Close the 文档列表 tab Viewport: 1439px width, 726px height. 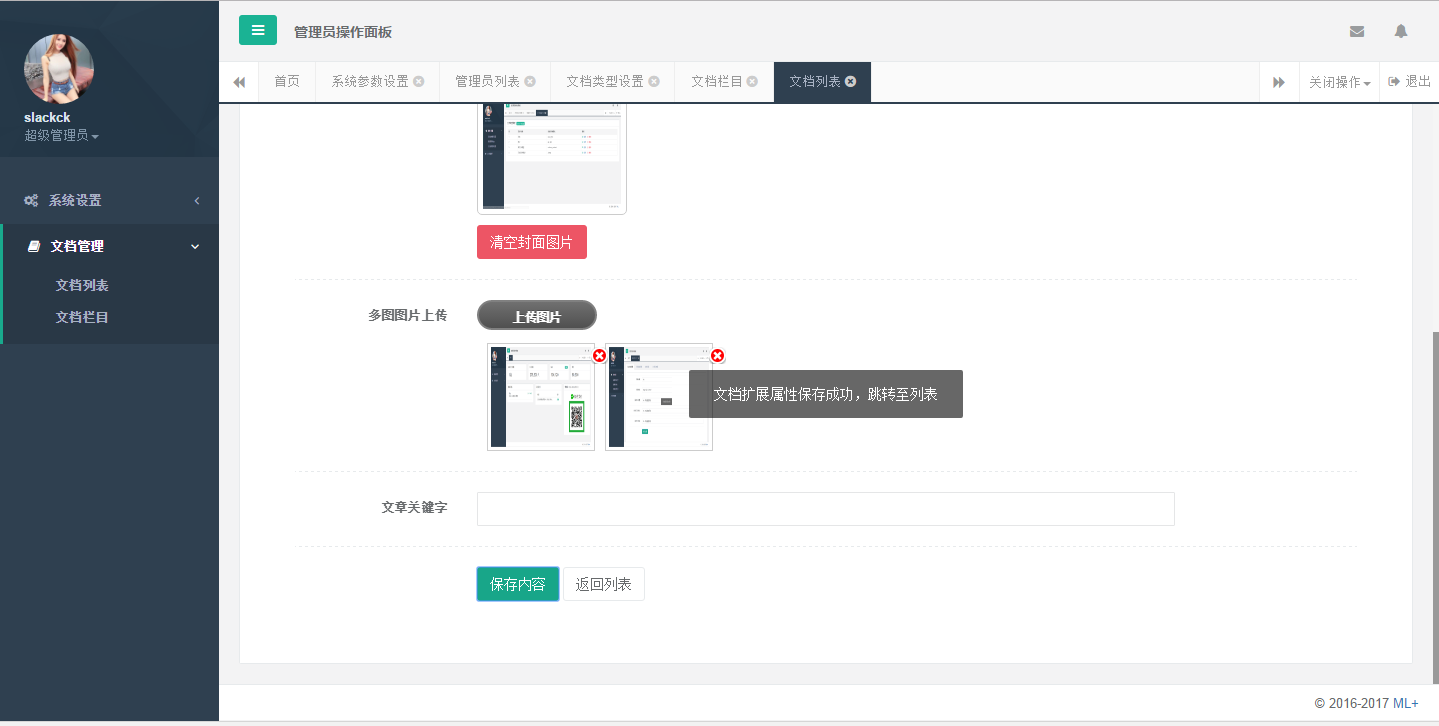coord(850,82)
